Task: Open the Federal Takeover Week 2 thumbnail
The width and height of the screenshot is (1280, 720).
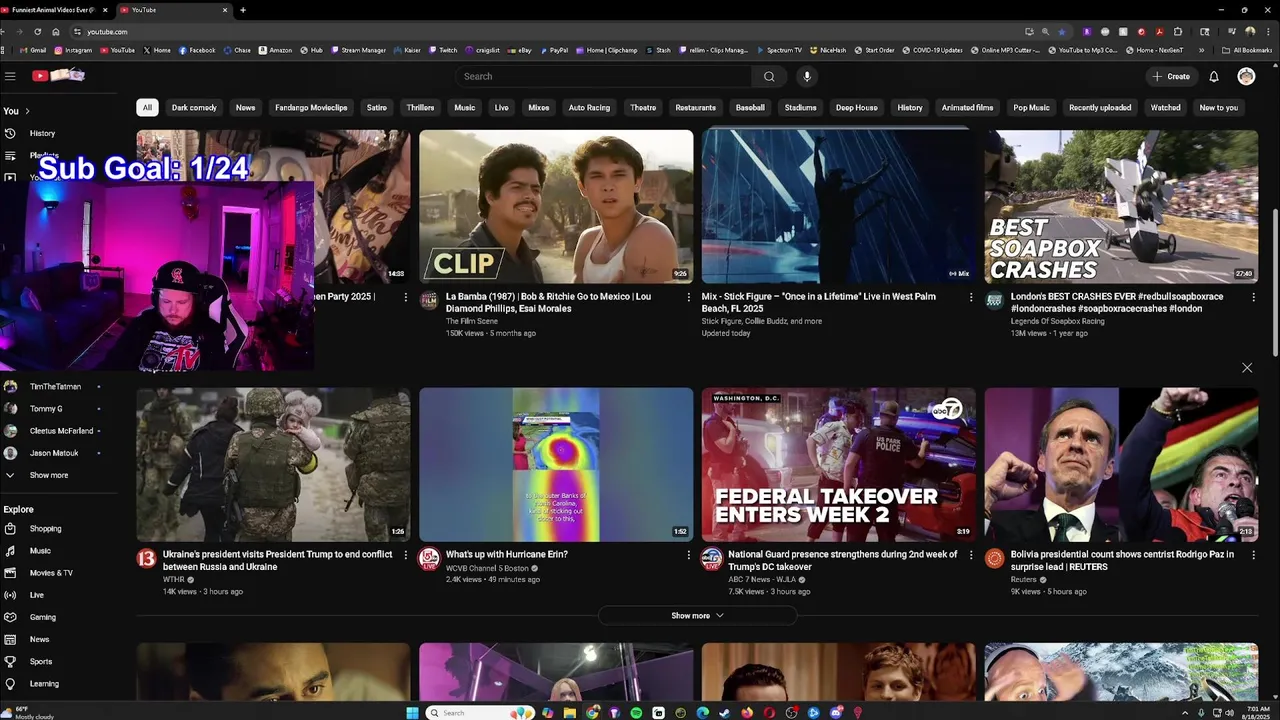Action: click(838, 464)
